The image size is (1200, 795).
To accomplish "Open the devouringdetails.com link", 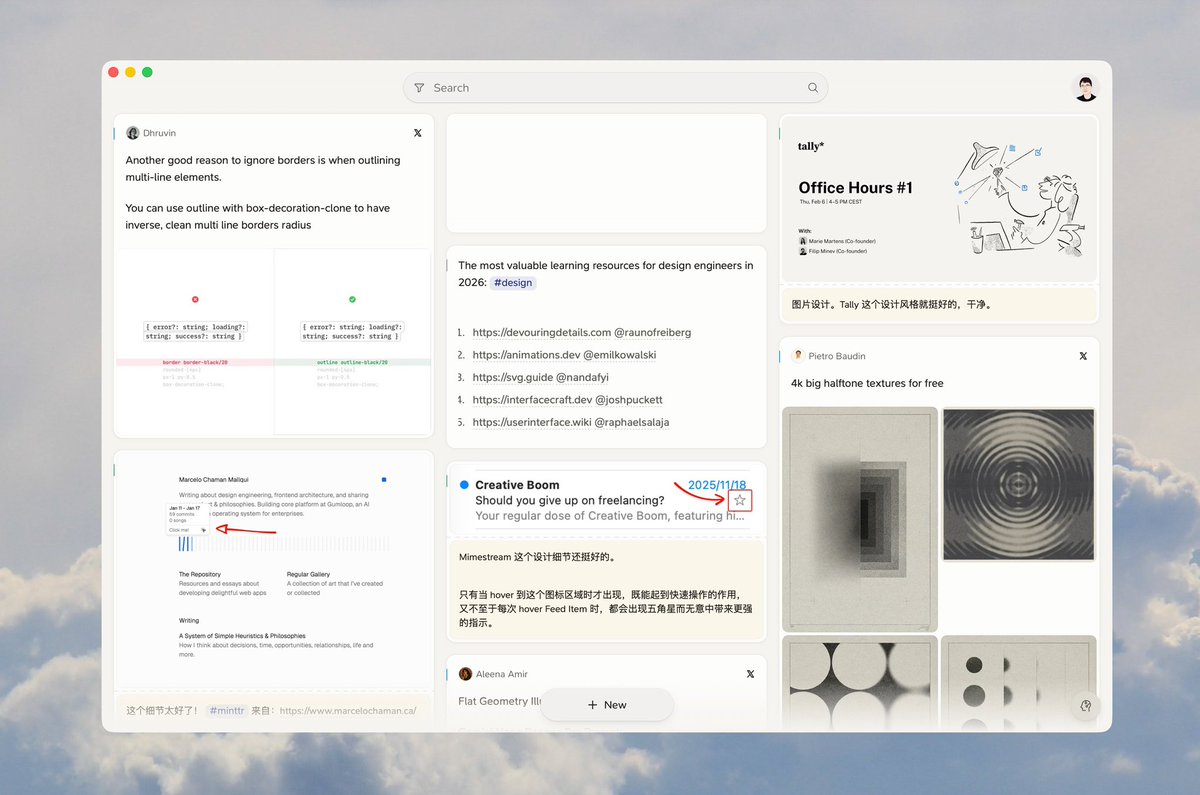I will tap(541, 332).
